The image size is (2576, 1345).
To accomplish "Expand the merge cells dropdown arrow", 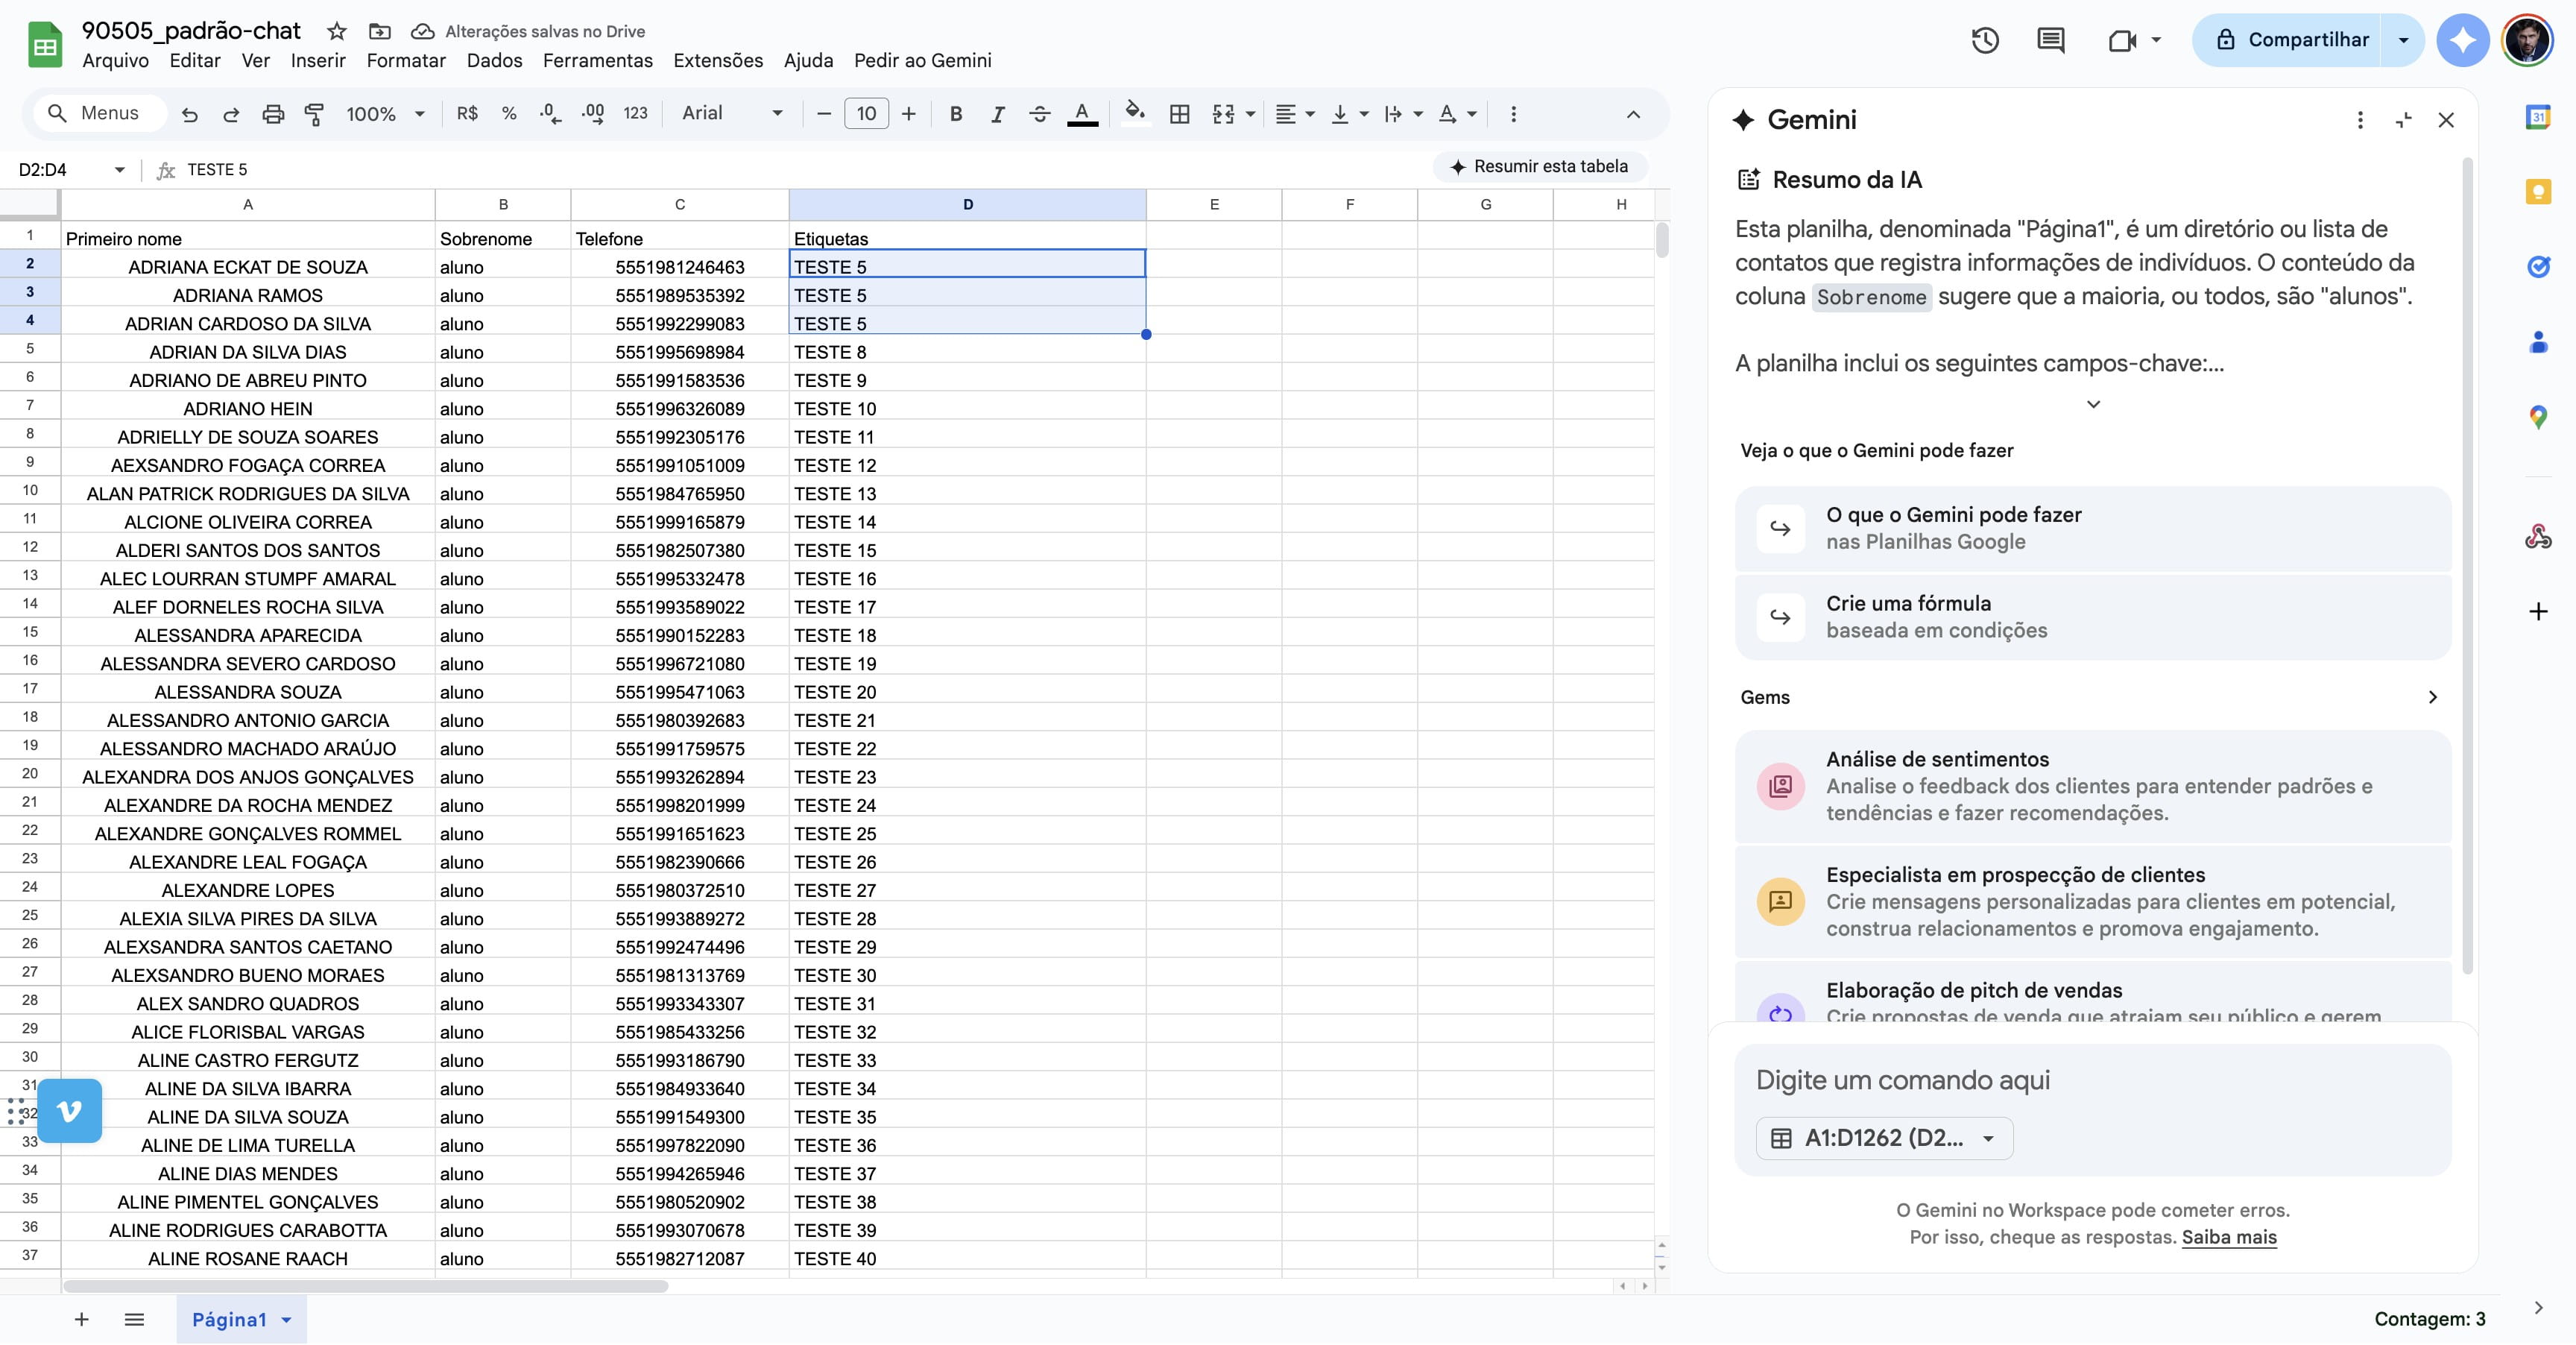I will [x=1250, y=114].
